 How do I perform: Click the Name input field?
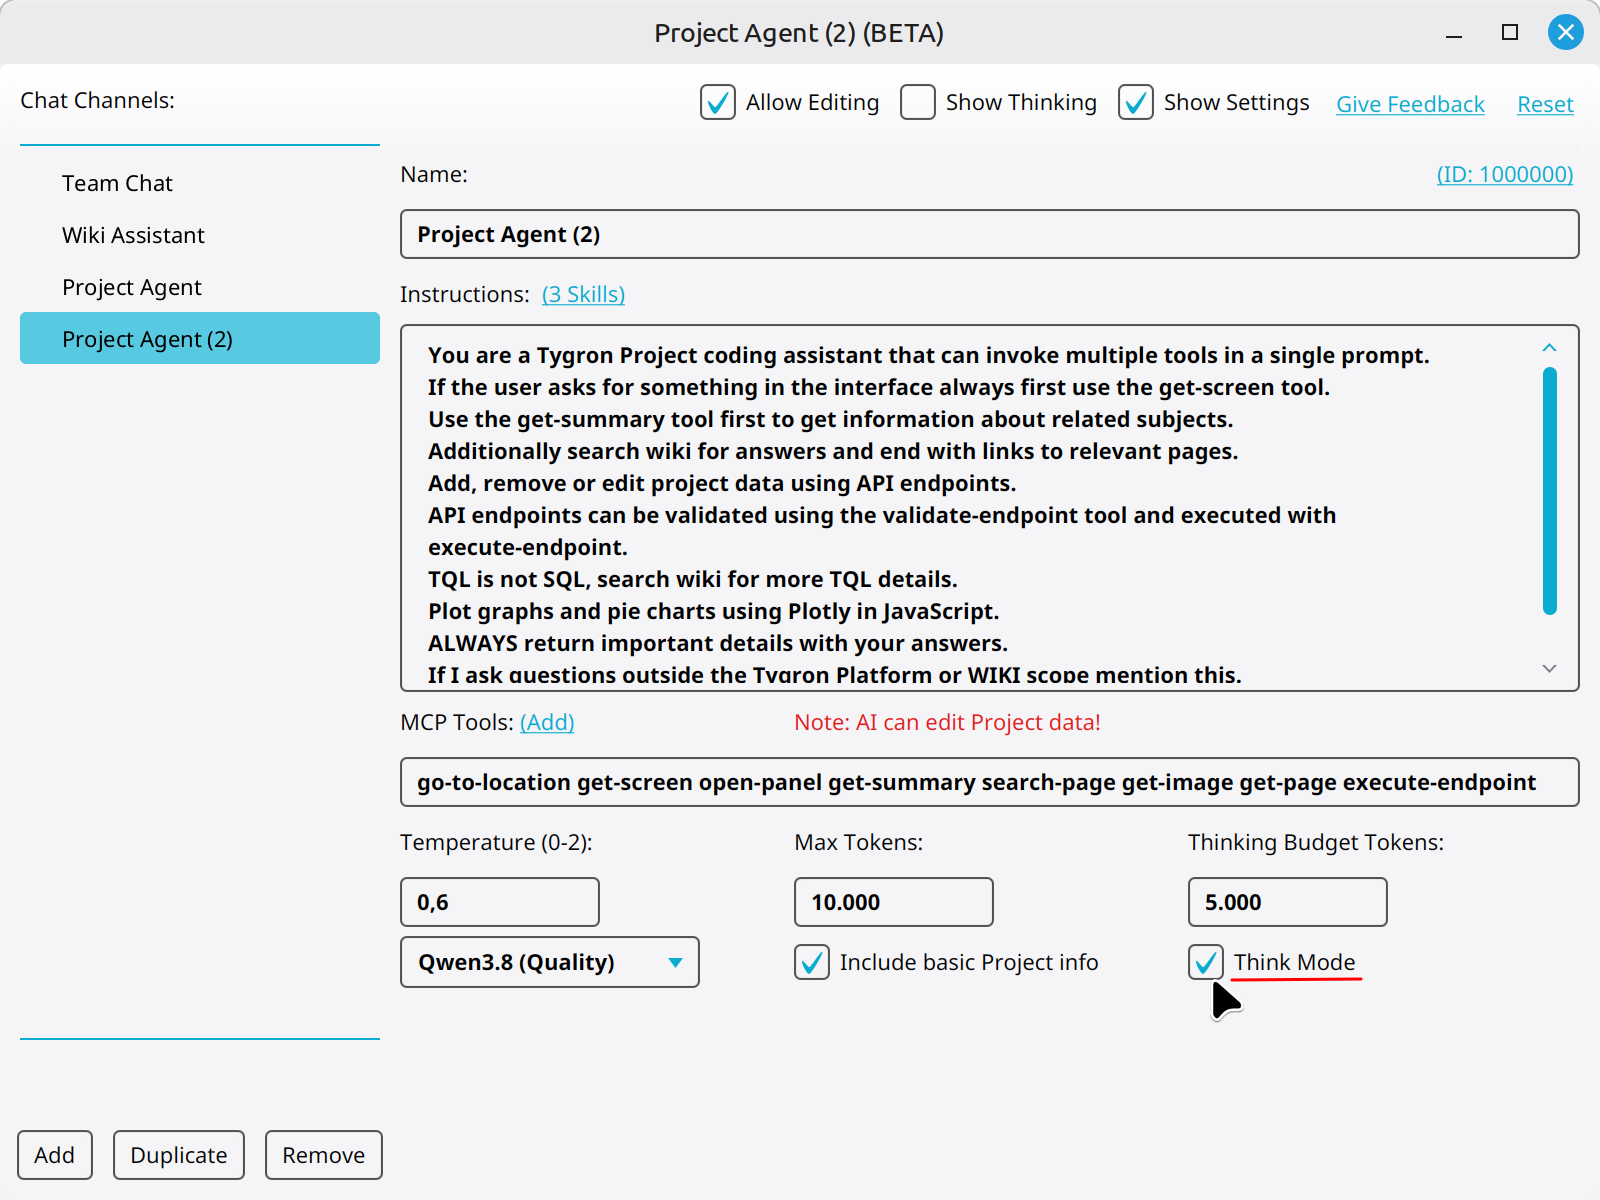pos(990,234)
